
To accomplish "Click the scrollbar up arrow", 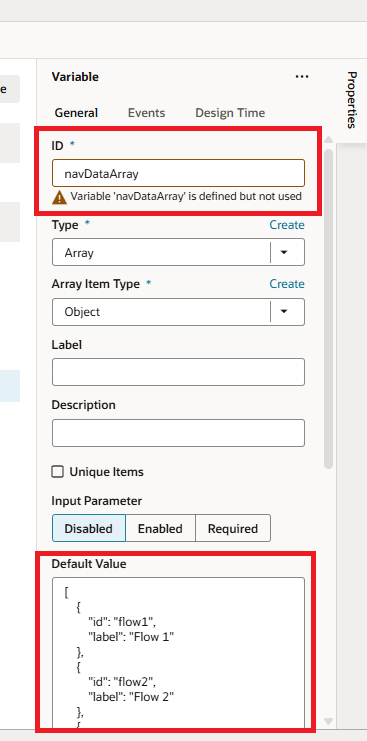I will (329, 140).
